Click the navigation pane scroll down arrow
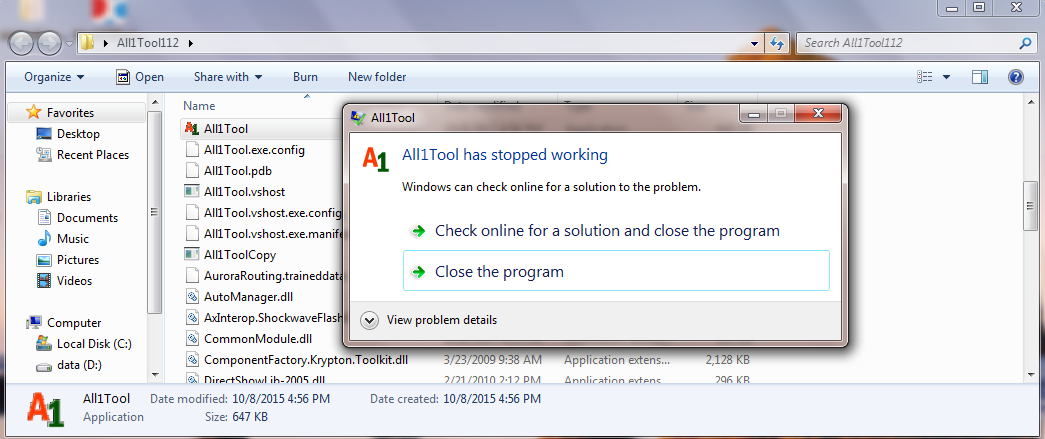 point(155,374)
